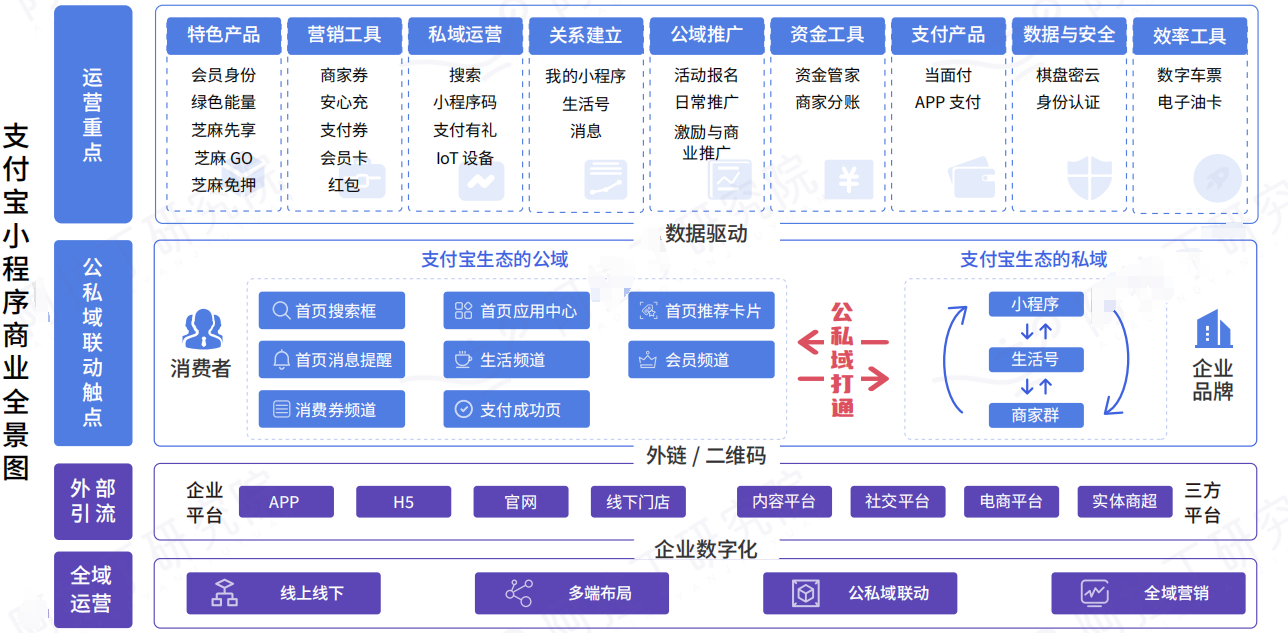
Task: Switch to the 支付产品 header tab
Action: coord(948,35)
